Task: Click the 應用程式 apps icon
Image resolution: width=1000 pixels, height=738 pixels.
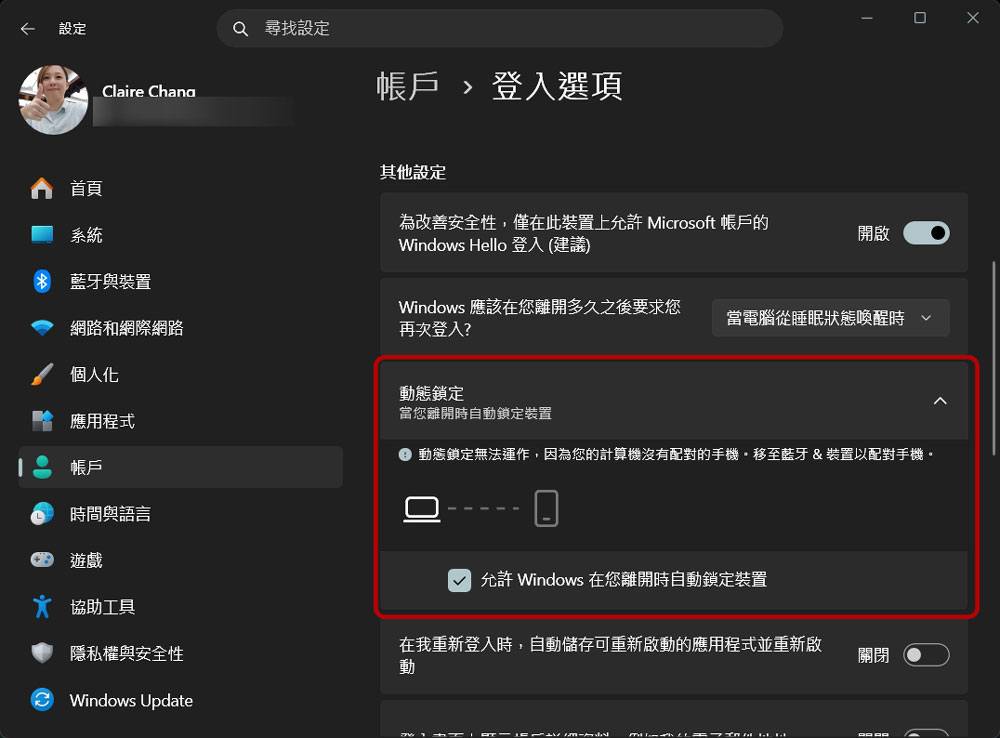Action: click(42, 421)
